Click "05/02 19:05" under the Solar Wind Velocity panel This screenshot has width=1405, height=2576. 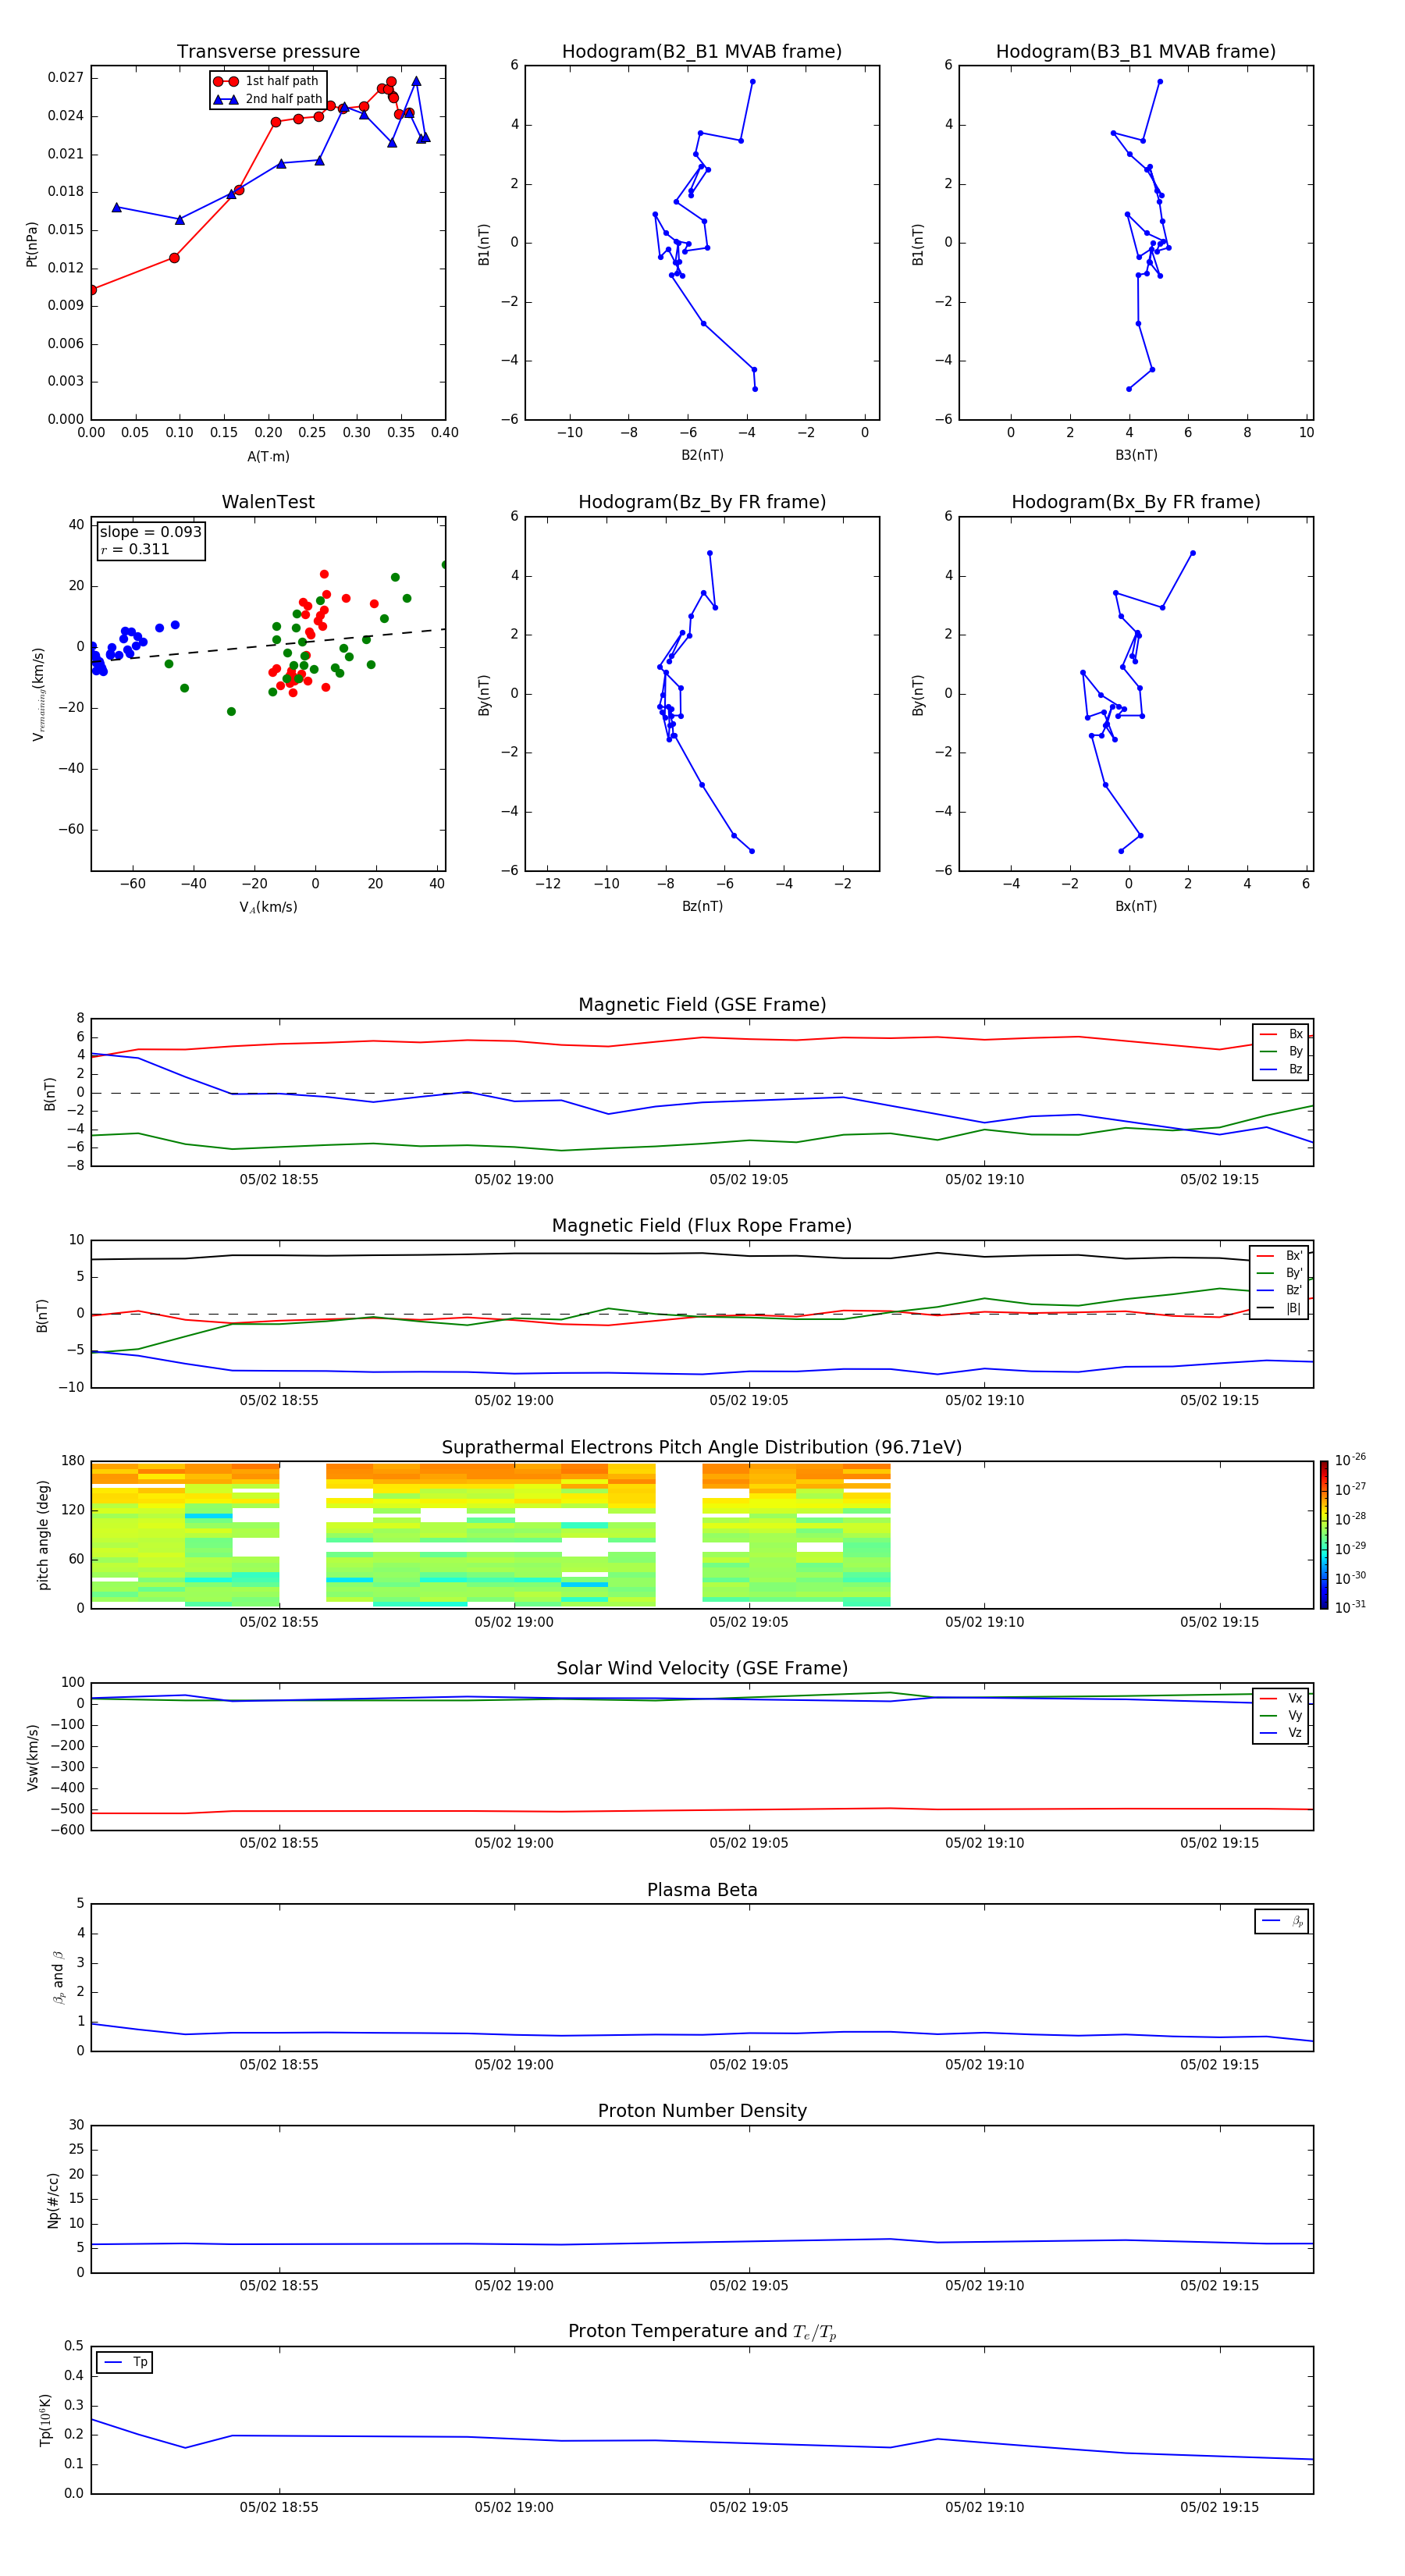(x=749, y=1843)
